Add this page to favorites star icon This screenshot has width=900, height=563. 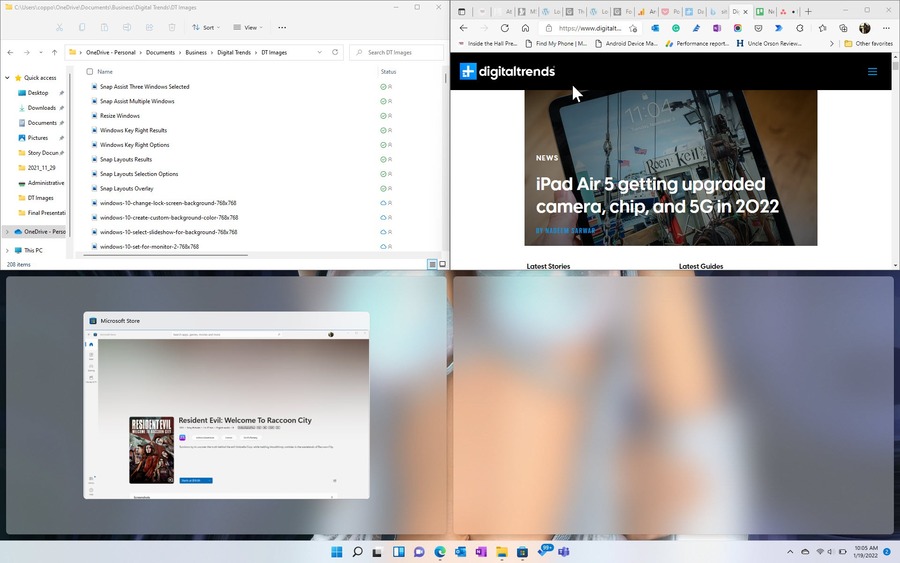[633, 28]
